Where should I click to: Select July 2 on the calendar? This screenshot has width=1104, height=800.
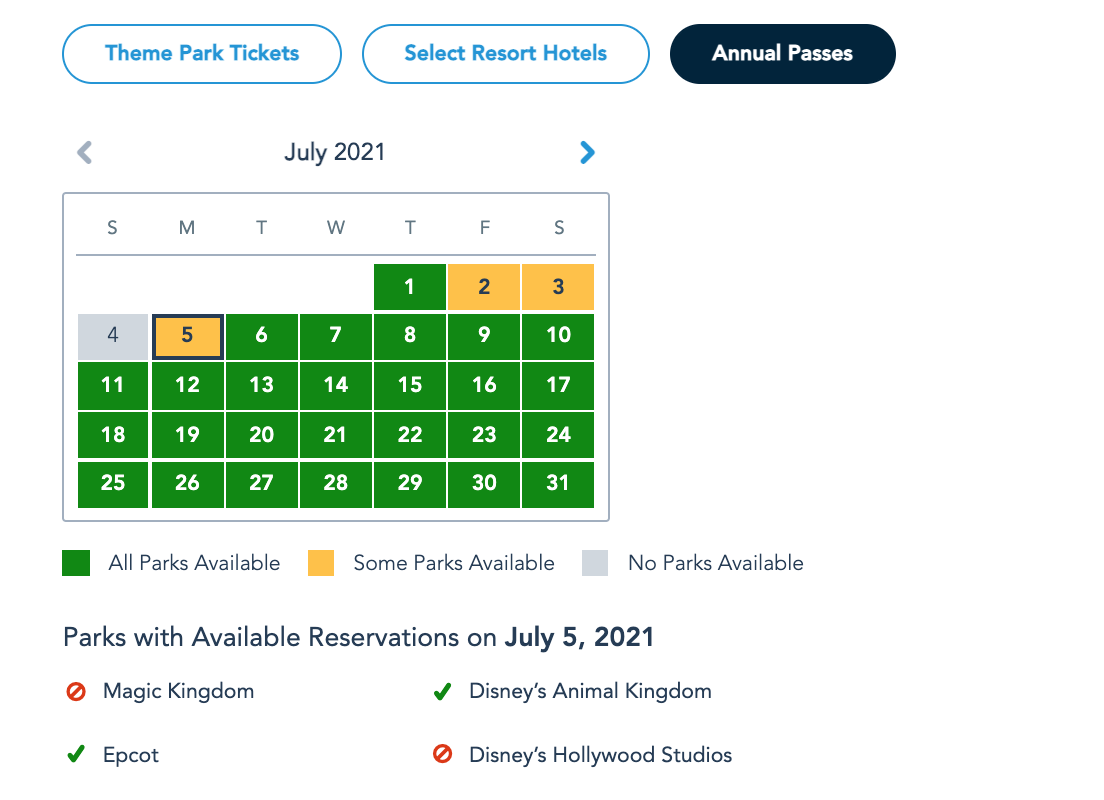484,287
